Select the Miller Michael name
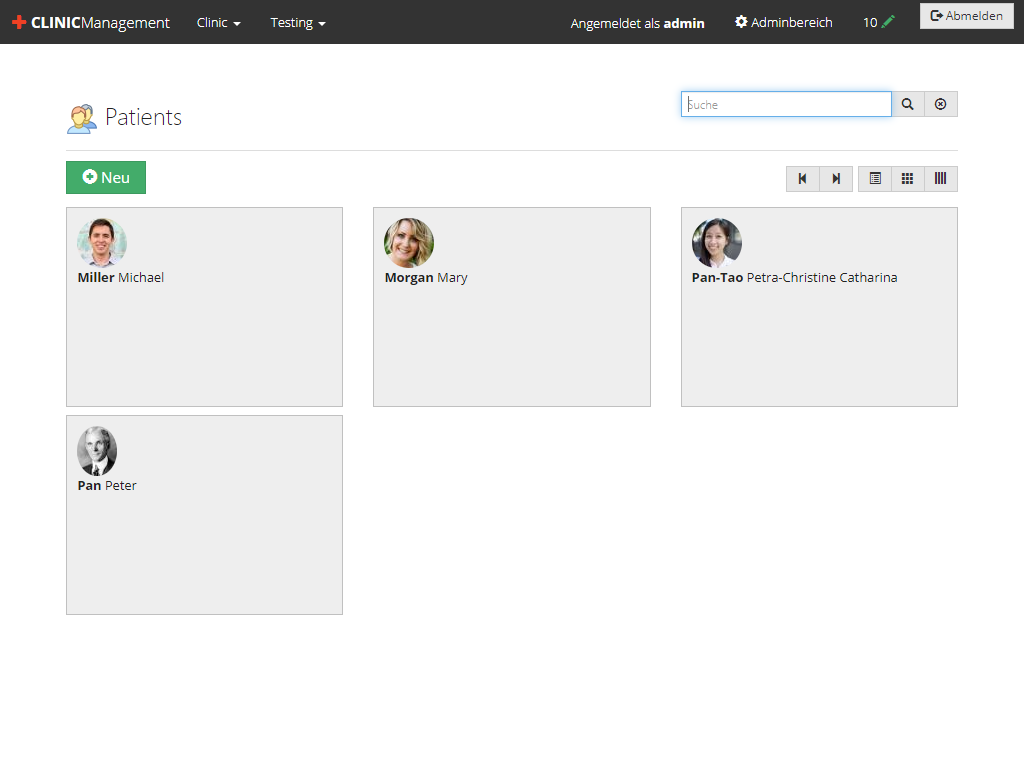This screenshot has width=1024, height=768. 121,278
